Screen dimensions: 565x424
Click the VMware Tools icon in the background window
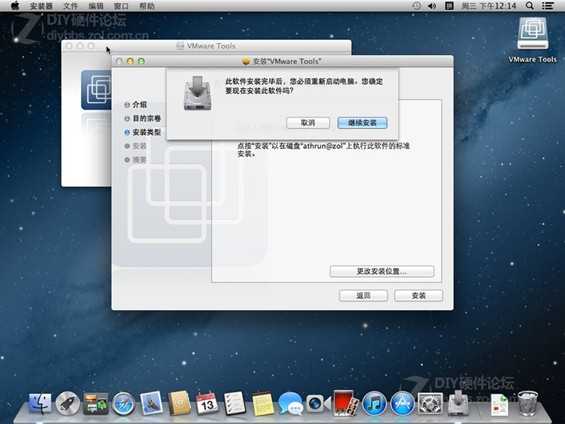(97, 90)
